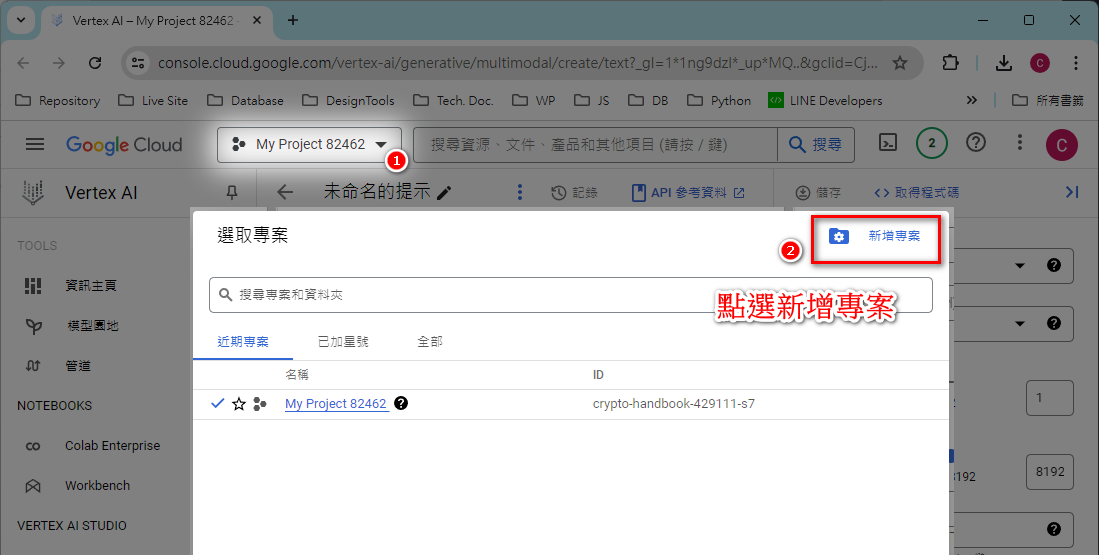Open the 記錄 history button

(574, 193)
